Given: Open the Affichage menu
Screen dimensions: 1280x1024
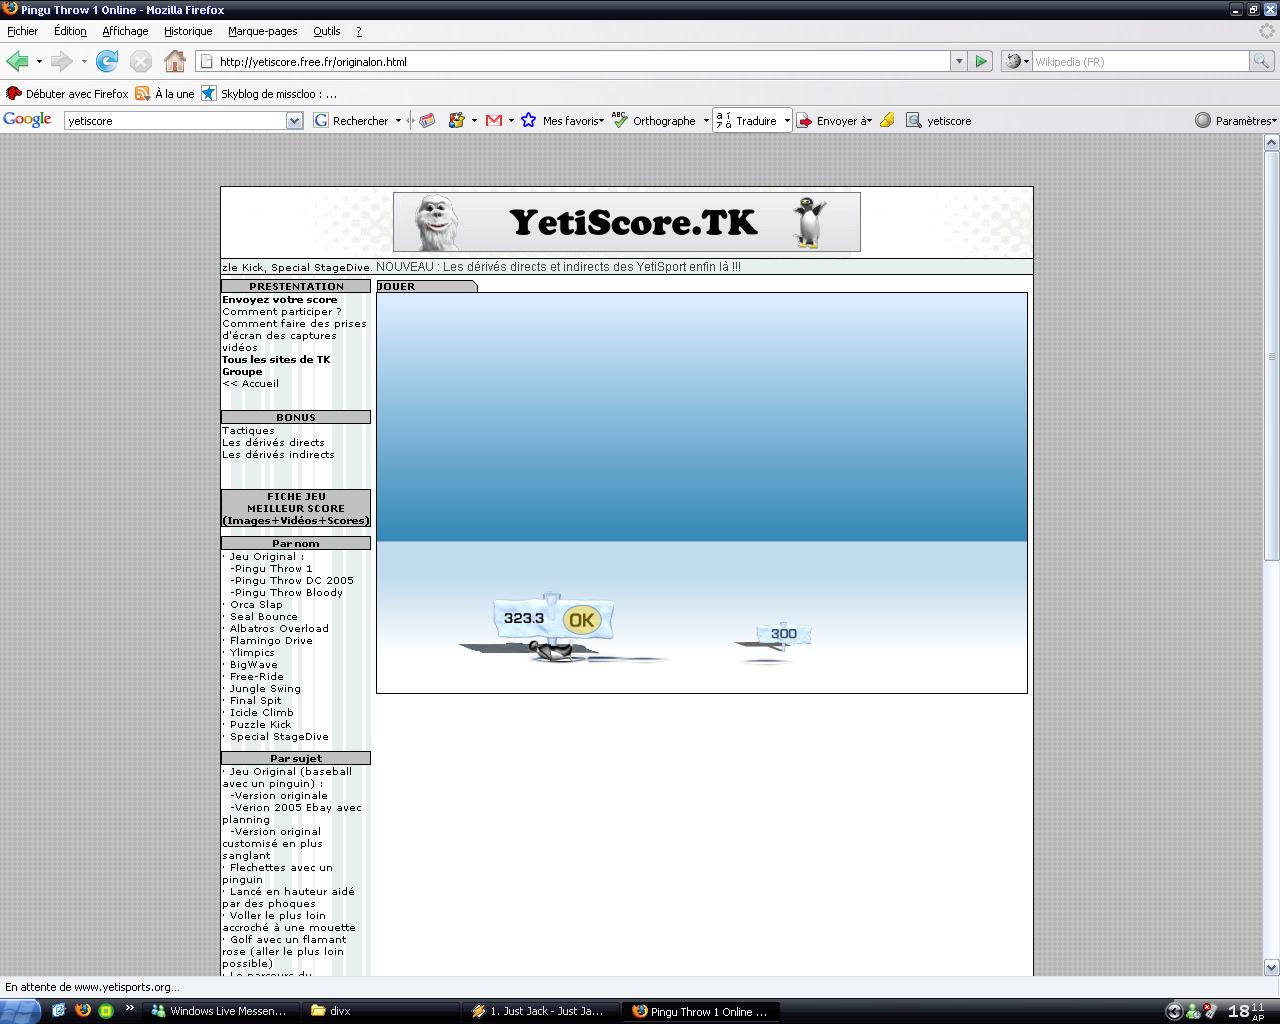Looking at the screenshot, I should click(x=125, y=31).
